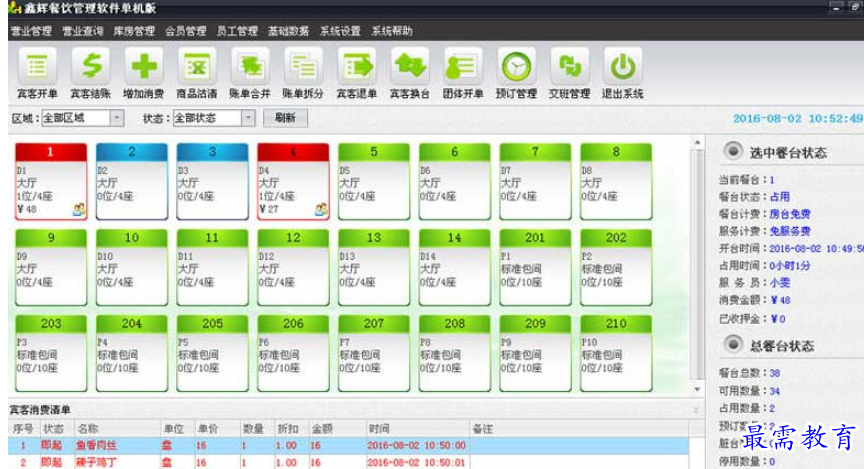Image resolution: width=864 pixels, height=469 pixels.
Task: Select table 8 card
Action: [616, 181]
